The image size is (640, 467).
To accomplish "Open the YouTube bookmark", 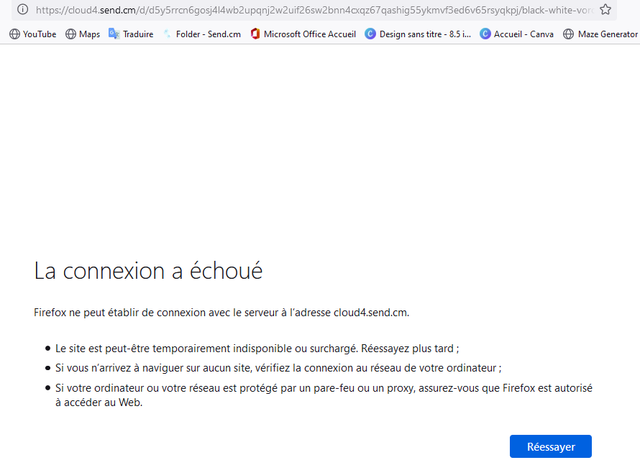I will coord(33,34).
